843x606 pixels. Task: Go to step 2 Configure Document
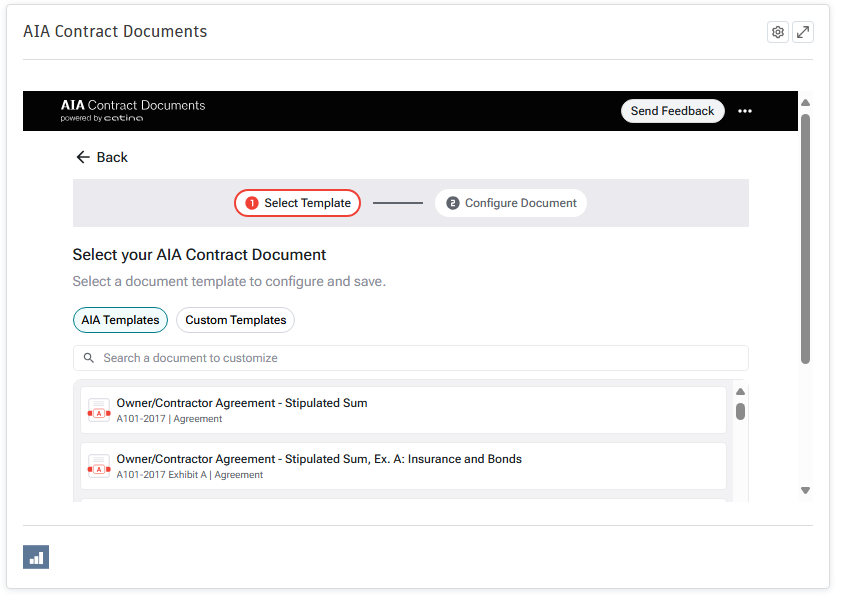(x=511, y=203)
